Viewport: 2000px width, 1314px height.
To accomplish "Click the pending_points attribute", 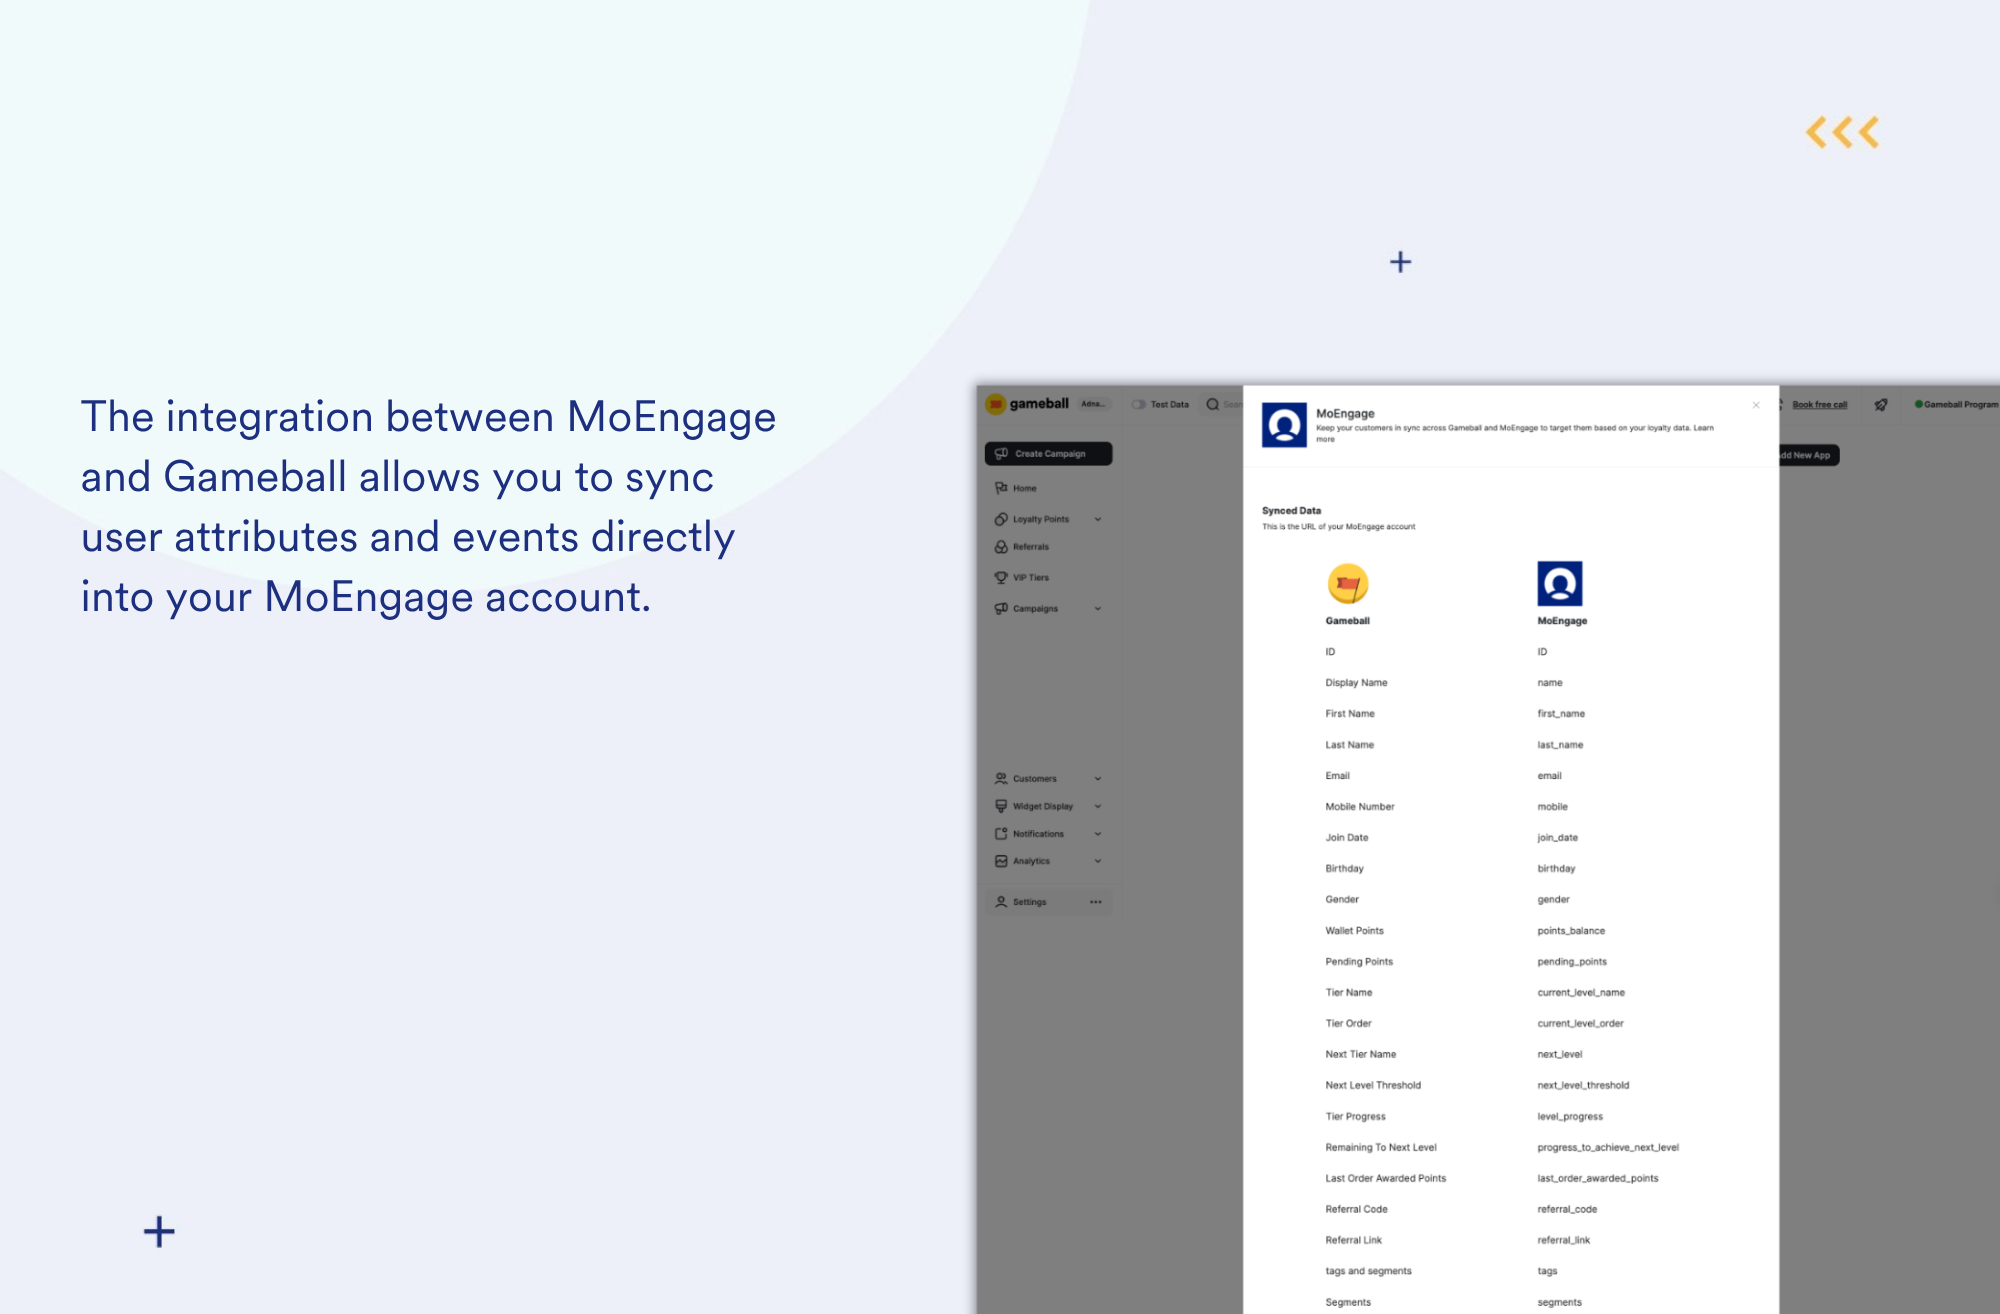I will pos(1572,962).
